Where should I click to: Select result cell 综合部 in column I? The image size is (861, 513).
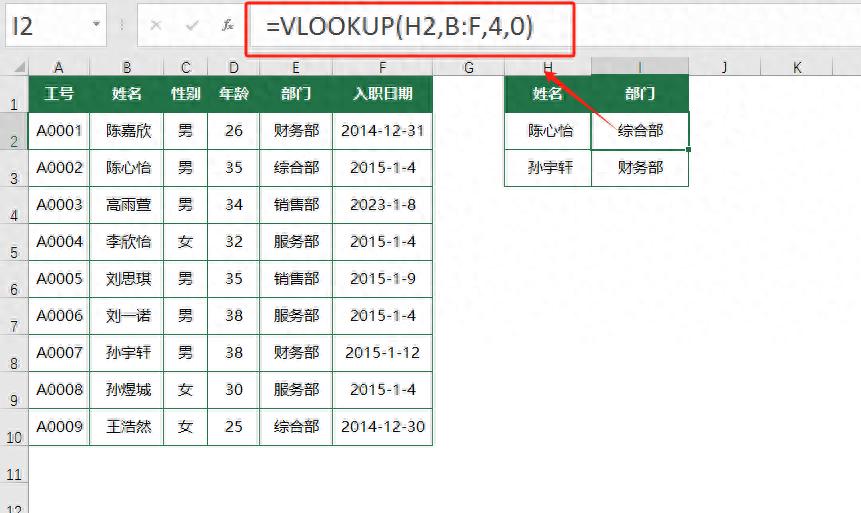coord(640,131)
